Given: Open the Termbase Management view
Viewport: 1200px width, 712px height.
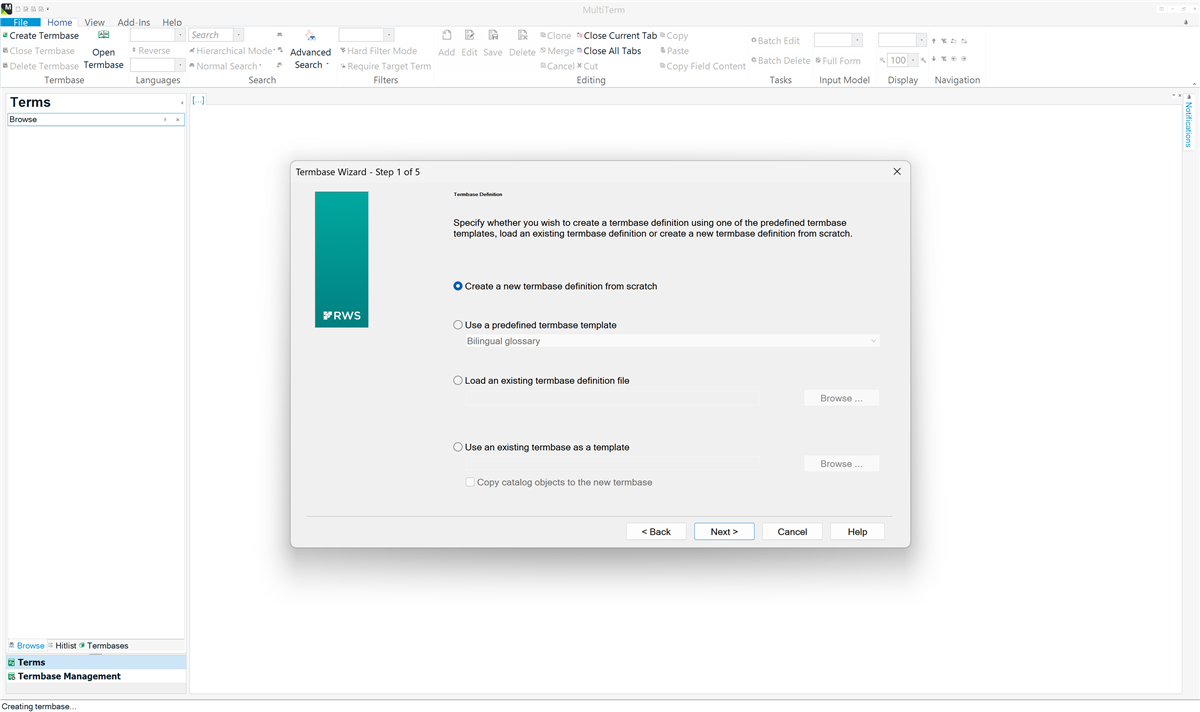Looking at the screenshot, I should pos(96,676).
